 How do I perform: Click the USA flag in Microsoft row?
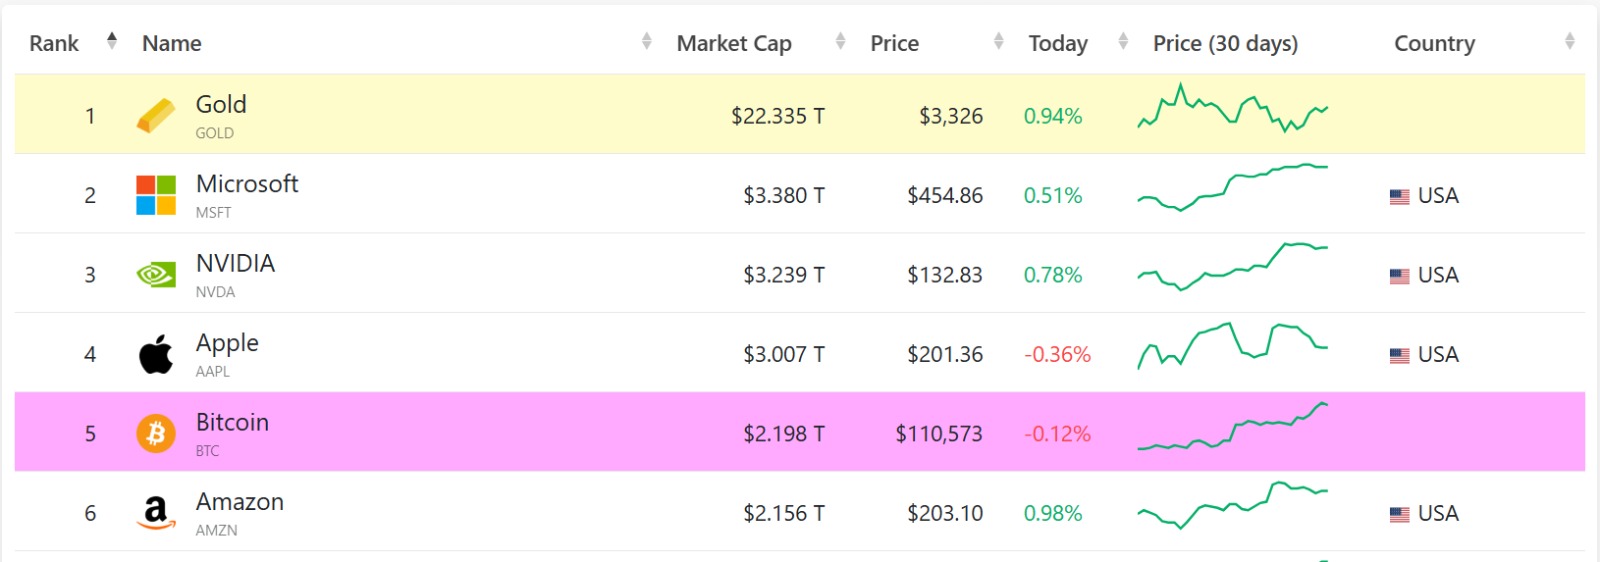[1399, 197]
